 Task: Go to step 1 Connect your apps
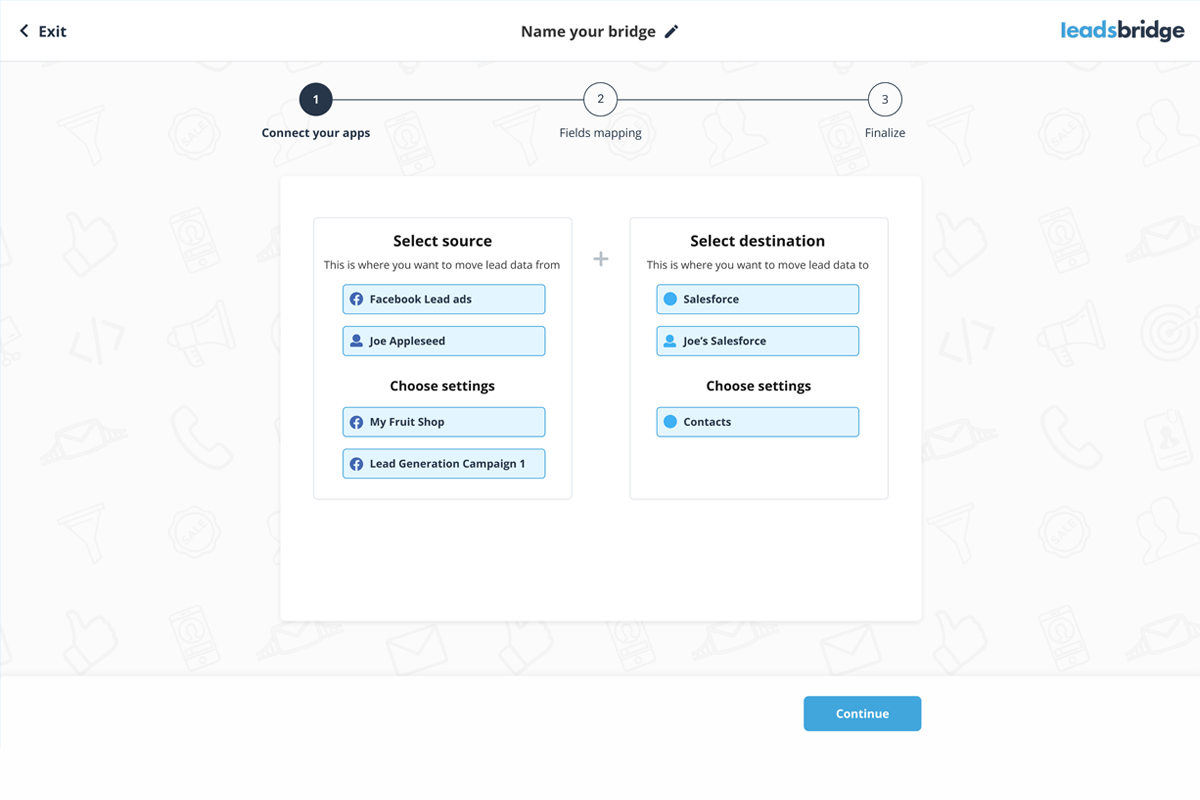[x=316, y=100]
